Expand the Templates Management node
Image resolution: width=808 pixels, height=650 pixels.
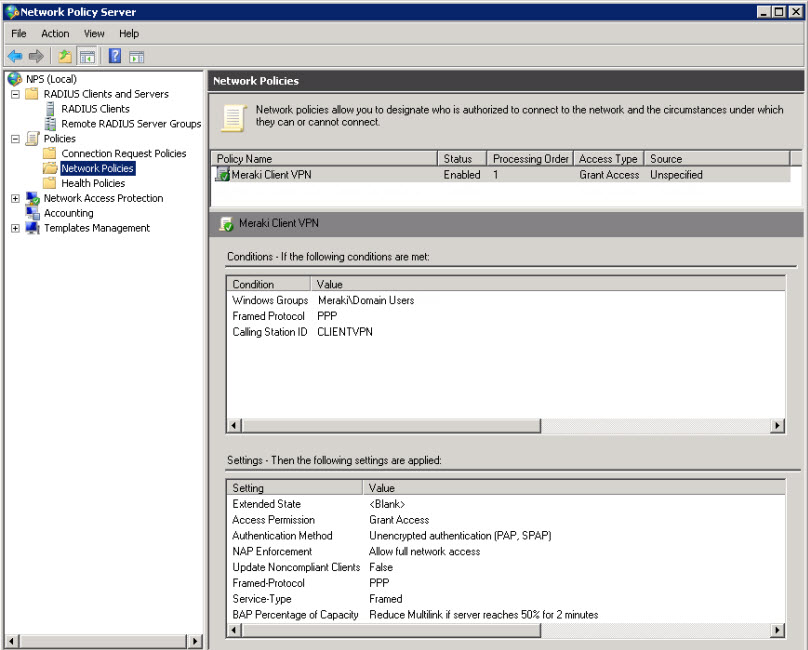pyautogui.click(x=15, y=228)
